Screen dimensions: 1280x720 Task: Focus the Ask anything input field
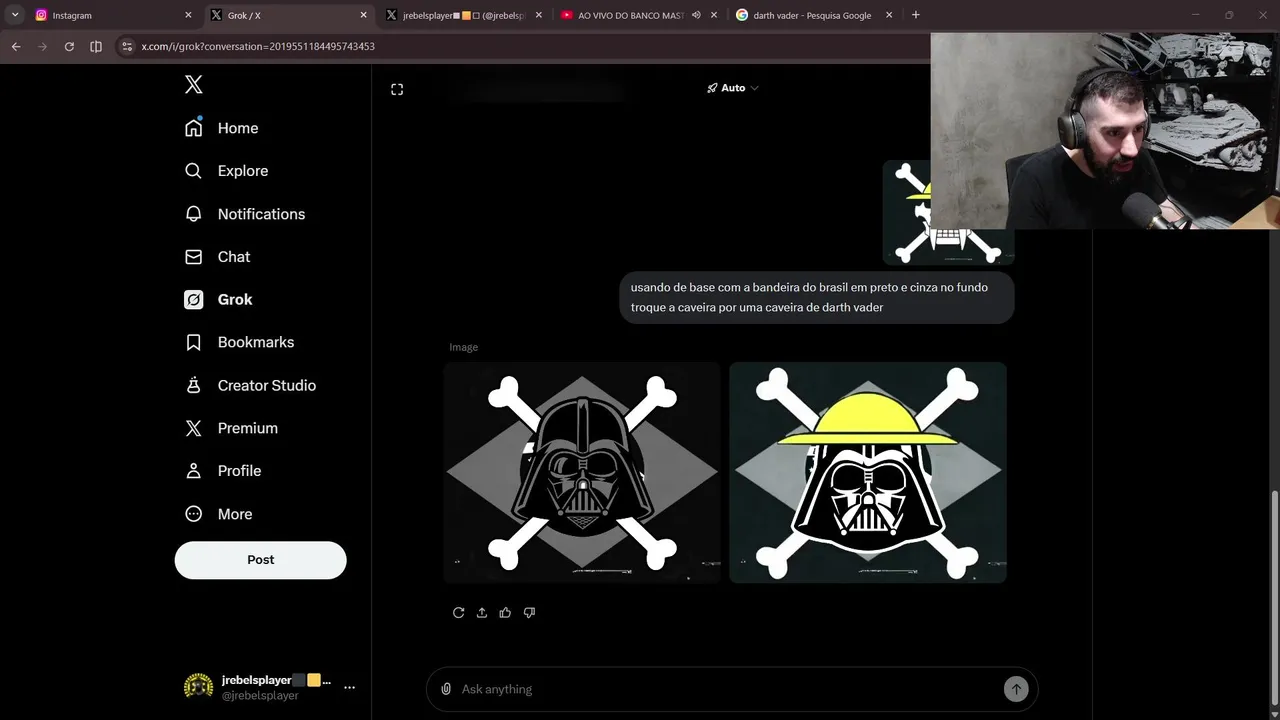pos(730,689)
